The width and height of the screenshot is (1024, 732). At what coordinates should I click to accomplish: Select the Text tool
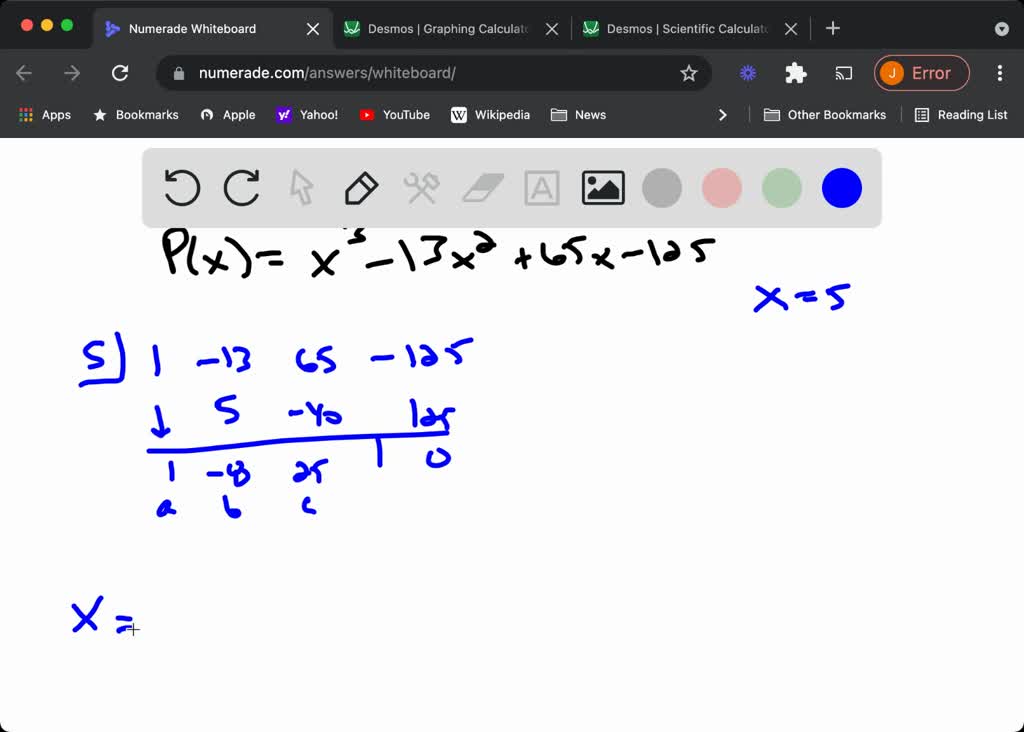541,187
